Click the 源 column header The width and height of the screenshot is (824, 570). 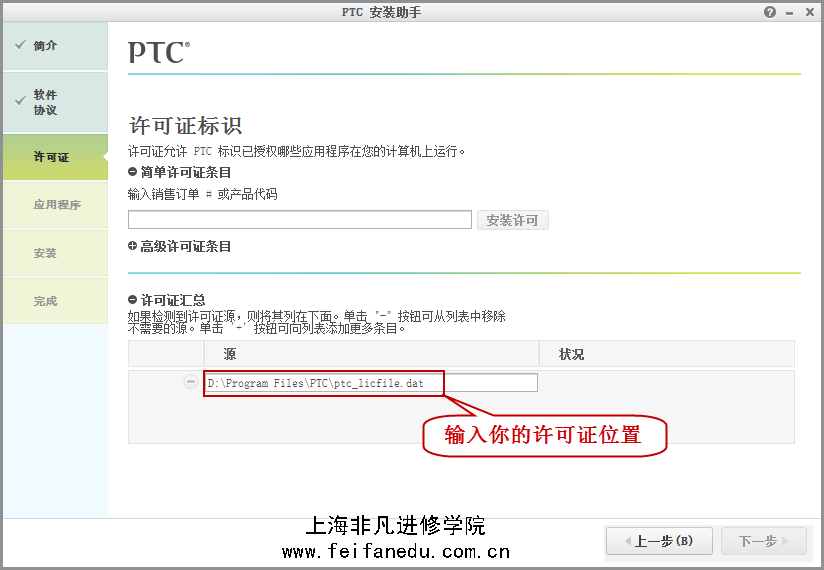click(371, 354)
